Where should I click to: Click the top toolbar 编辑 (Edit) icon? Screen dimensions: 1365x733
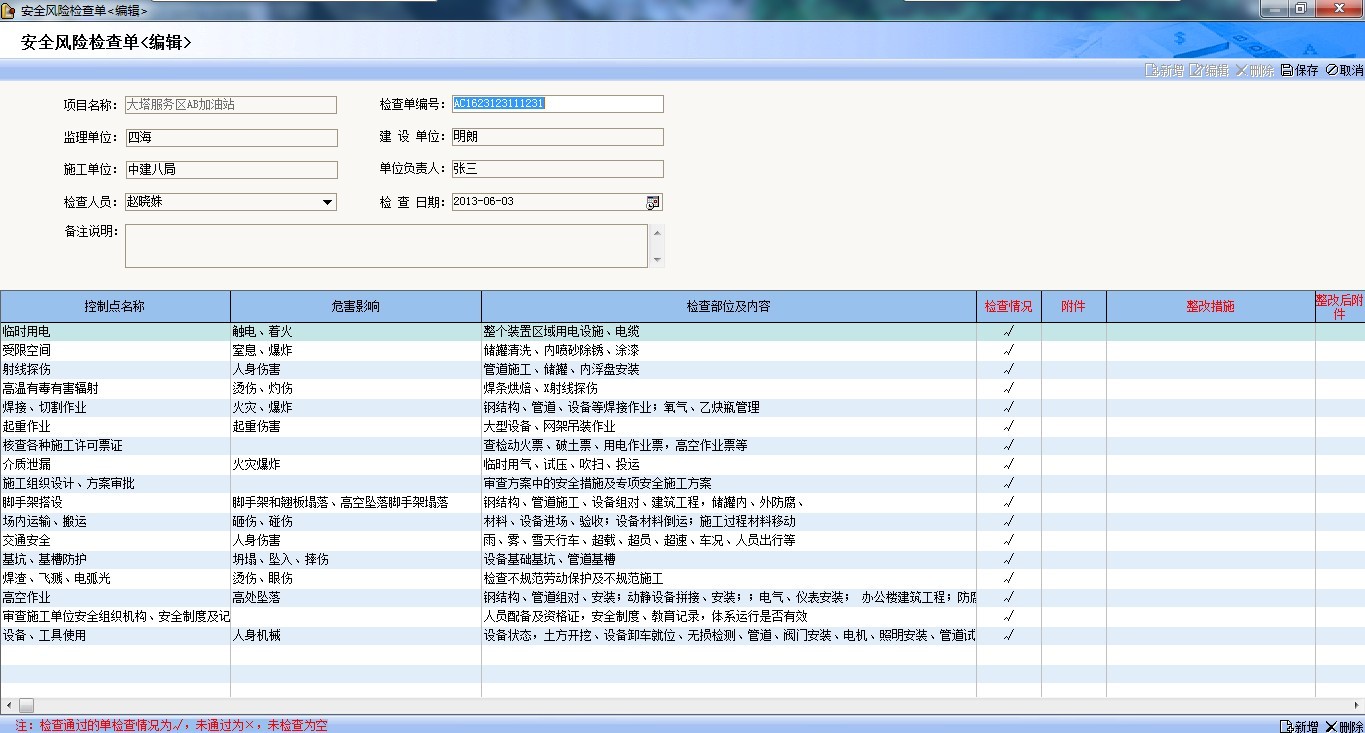coord(1196,71)
